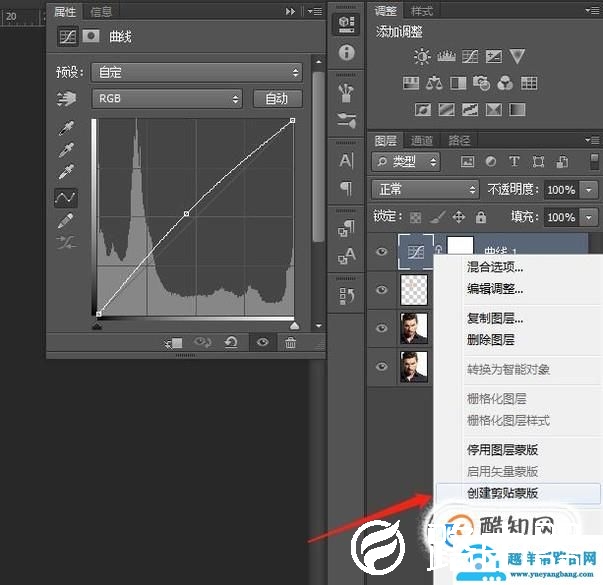Click the text layer filter T icon
Image resolution: width=603 pixels, height=585 pixels.
(x=514, y=161)
